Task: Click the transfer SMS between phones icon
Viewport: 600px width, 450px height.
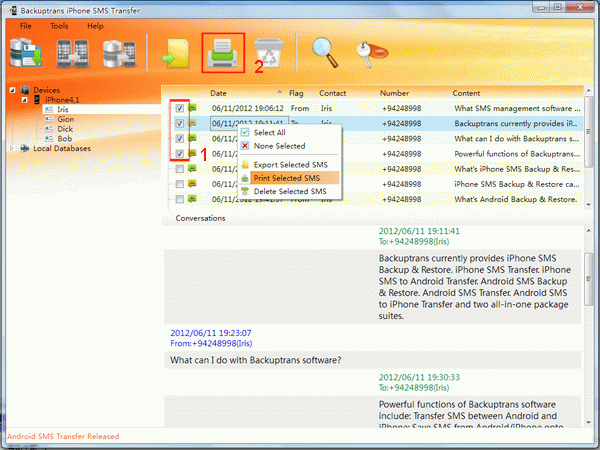Action: tap(72, 54)
